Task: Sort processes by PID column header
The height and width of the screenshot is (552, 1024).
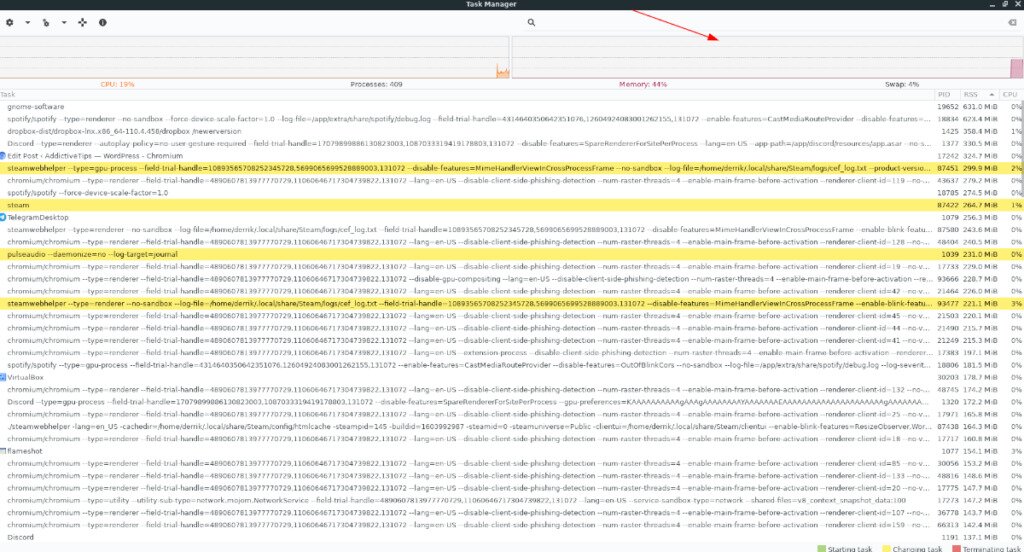Action: [944, 95]
